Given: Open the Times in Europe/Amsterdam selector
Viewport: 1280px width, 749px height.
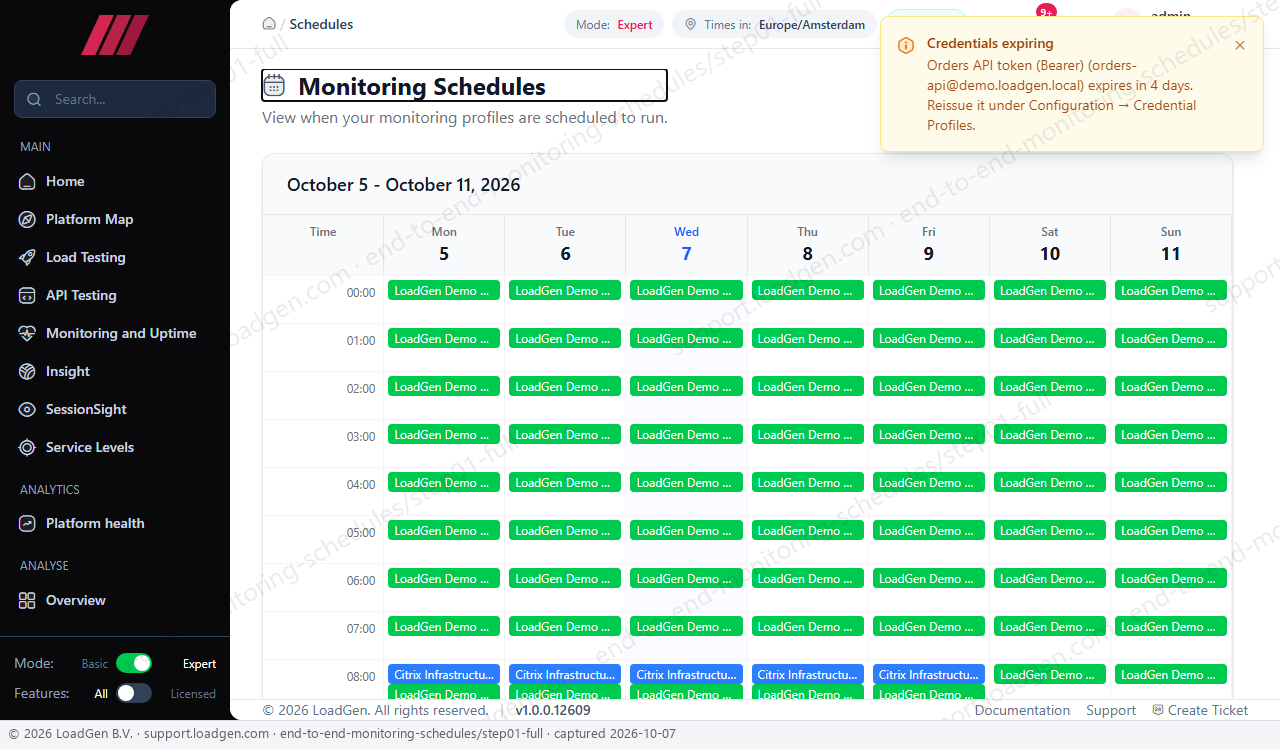Looking at the screenshot, I should pos(774,25).
